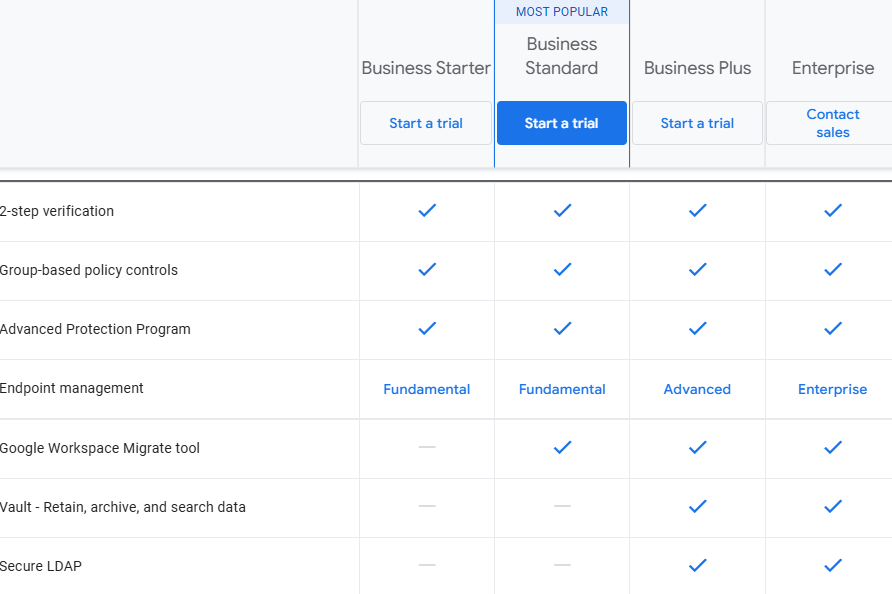Select the Business Standard plan heading
This screenshot has width=892, height=594.
point(562,56)
